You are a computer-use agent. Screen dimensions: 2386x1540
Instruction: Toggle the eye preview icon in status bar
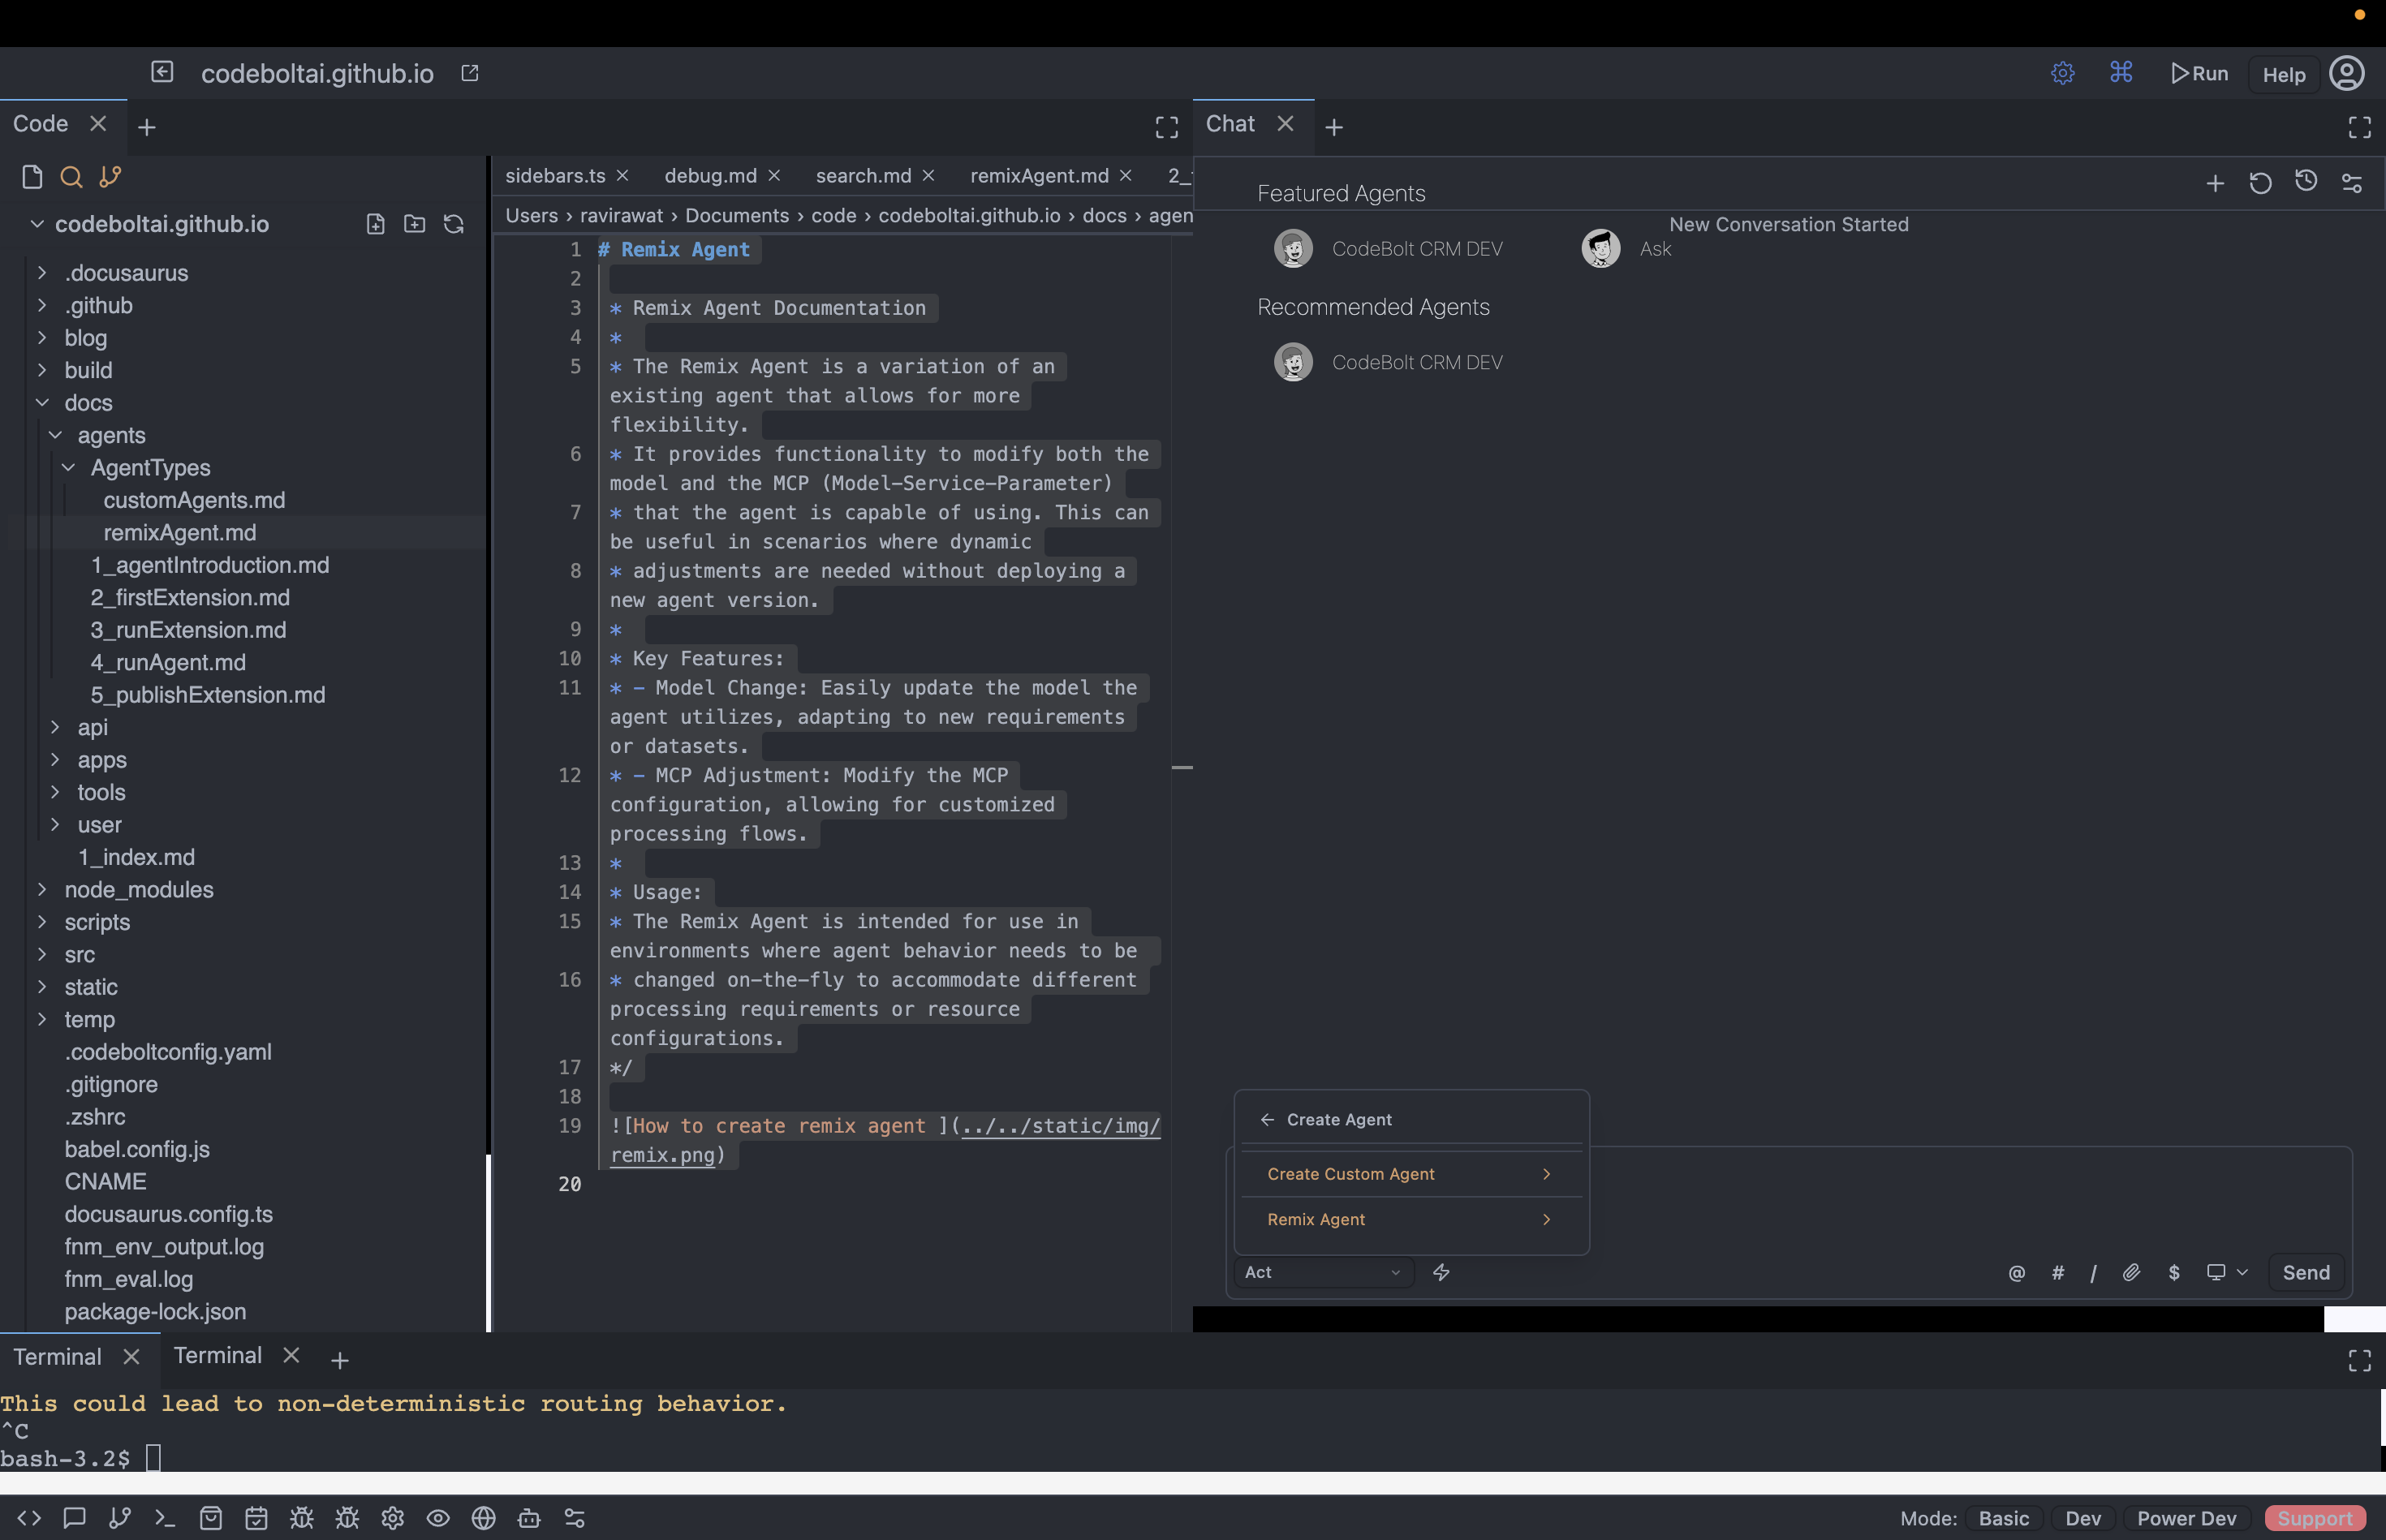click(x=438, y=1518)
